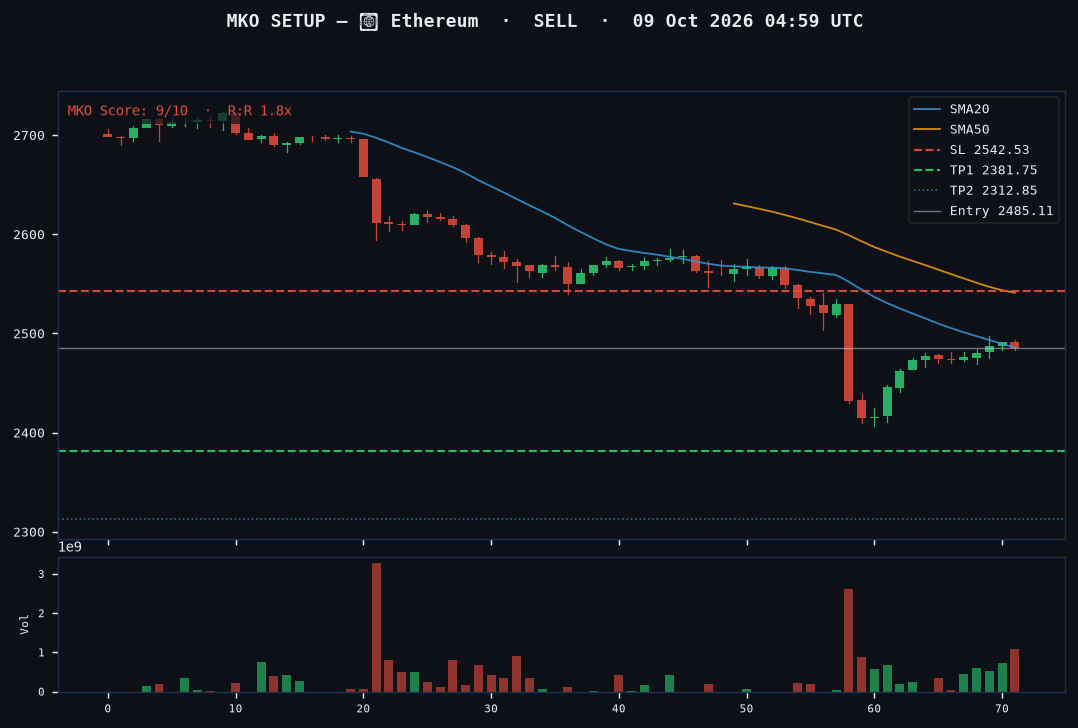Image resolution: width=1078 pixels, height=728 pixels.
Task: Click the red dashed stop-loss line on chart
Action: pos(562,291)
